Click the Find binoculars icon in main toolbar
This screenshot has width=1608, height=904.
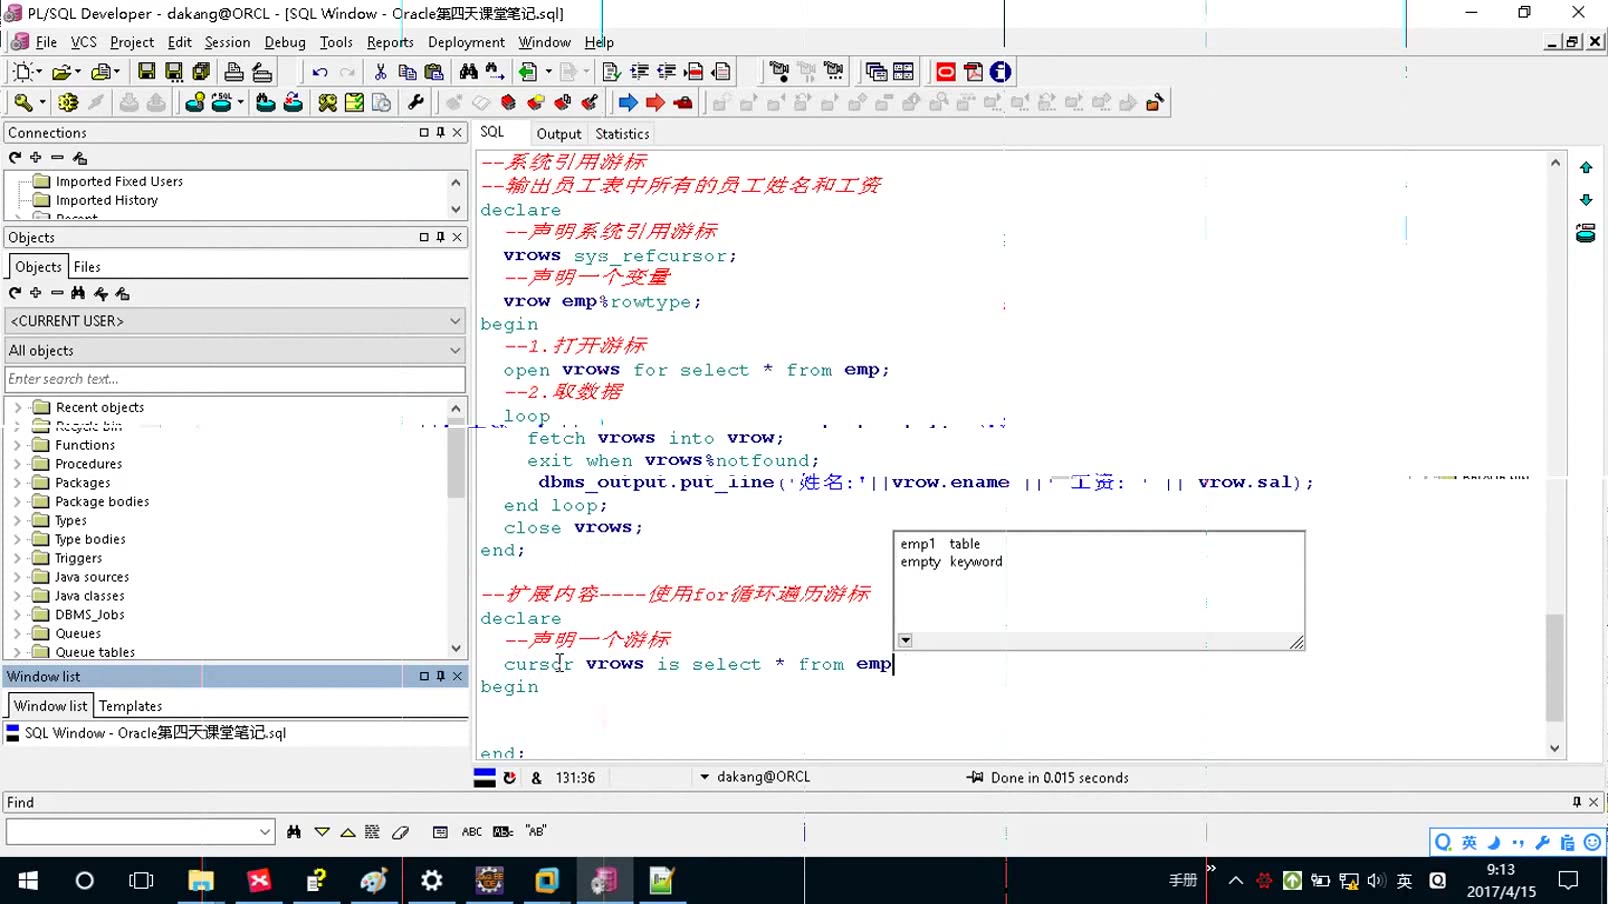(468, 72)
